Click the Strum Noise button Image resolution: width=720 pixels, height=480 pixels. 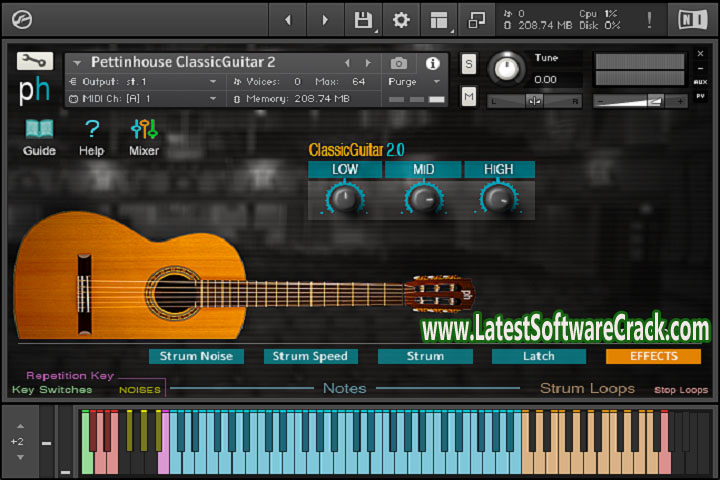click(196, 356)
